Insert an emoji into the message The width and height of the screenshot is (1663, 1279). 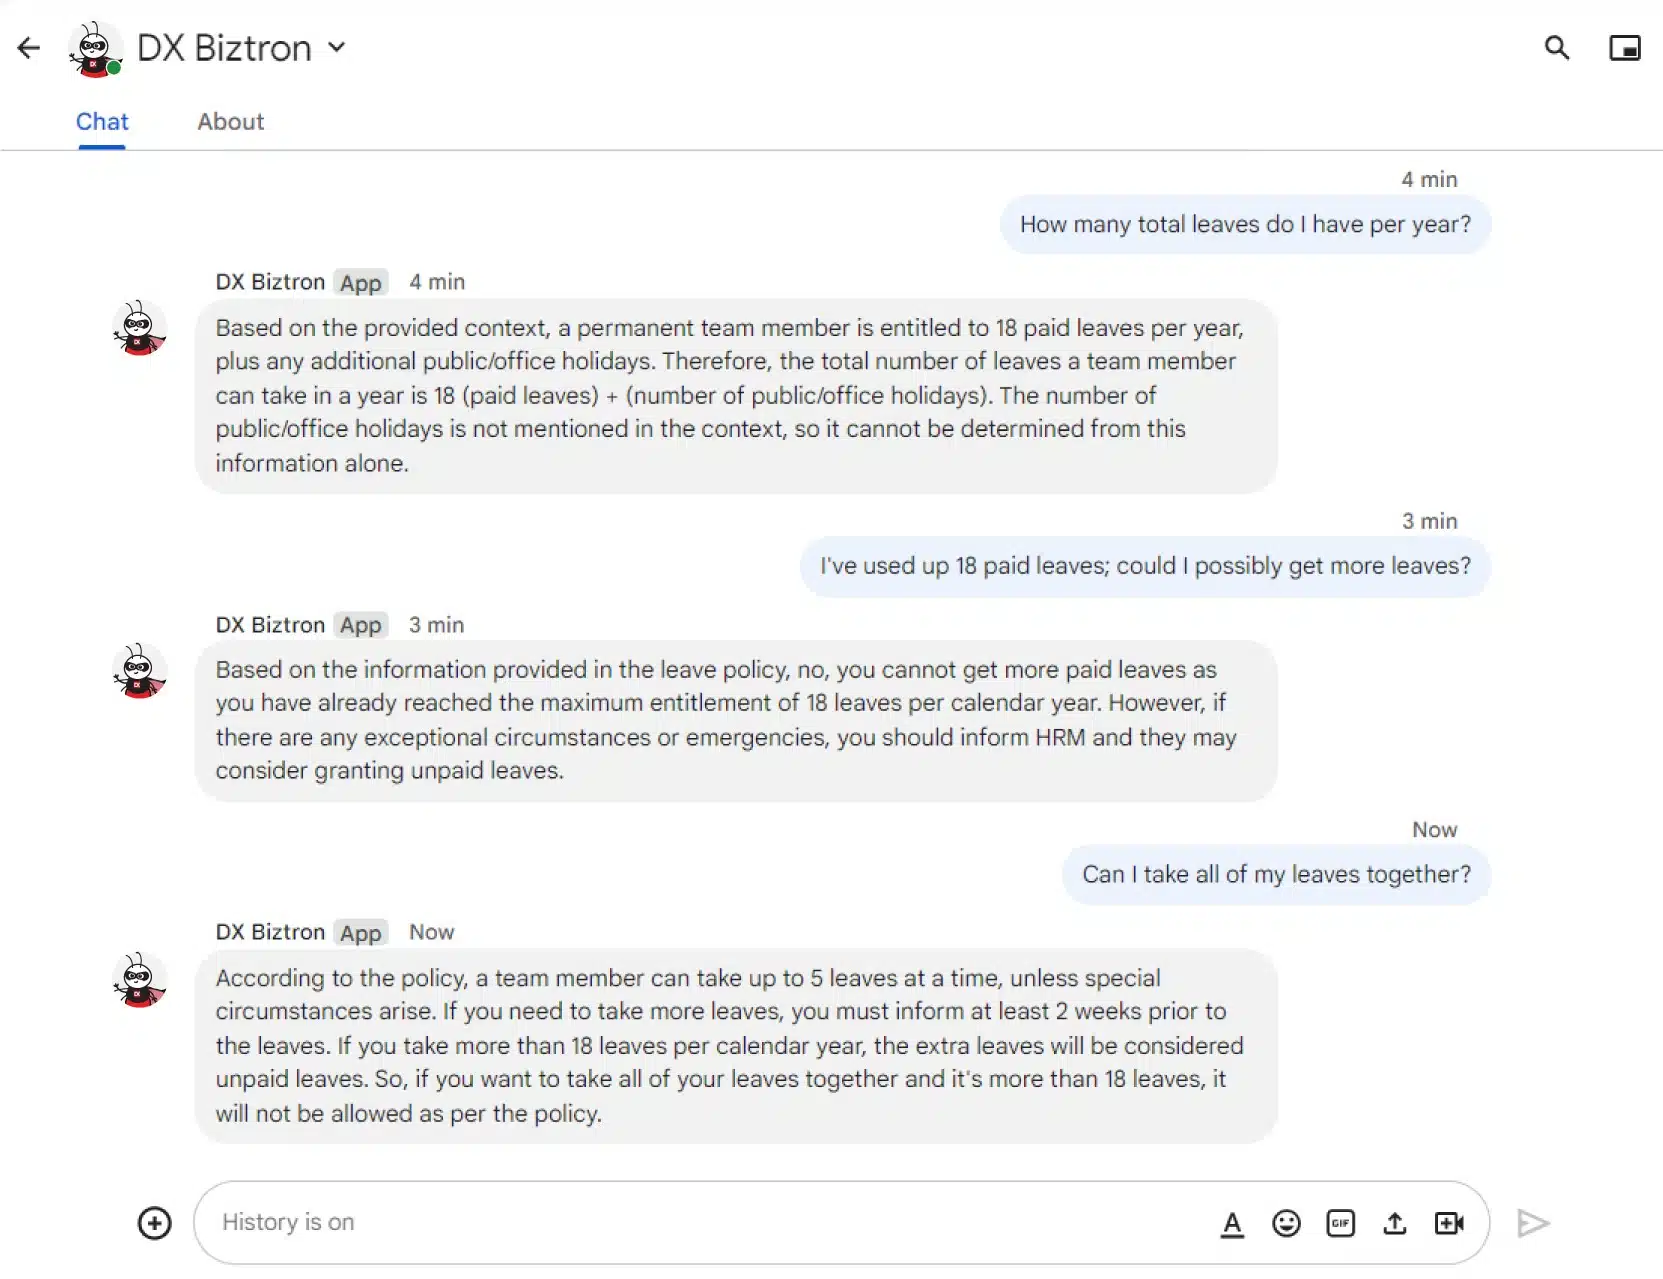tap(1287, 1223)
